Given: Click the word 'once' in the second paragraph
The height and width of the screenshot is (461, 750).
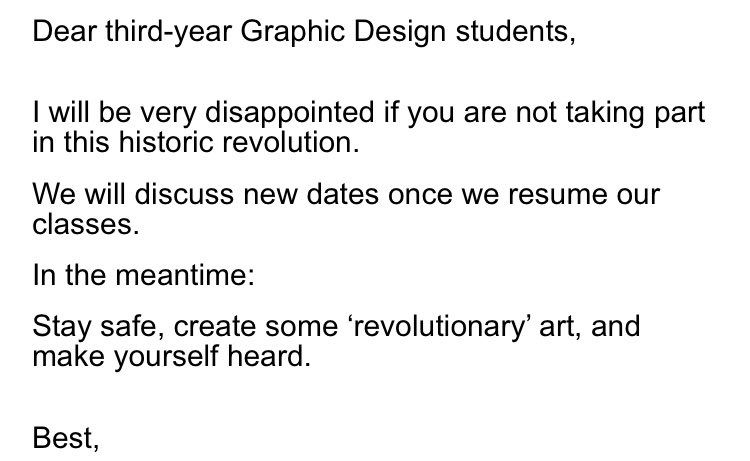Looking at the screenshot, I should (x=420, y=196).
